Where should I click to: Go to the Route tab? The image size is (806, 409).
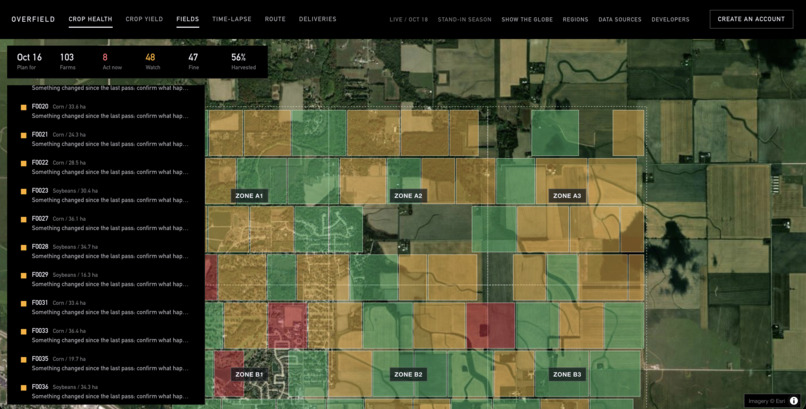pyautogui.click(x=275, y=19)
